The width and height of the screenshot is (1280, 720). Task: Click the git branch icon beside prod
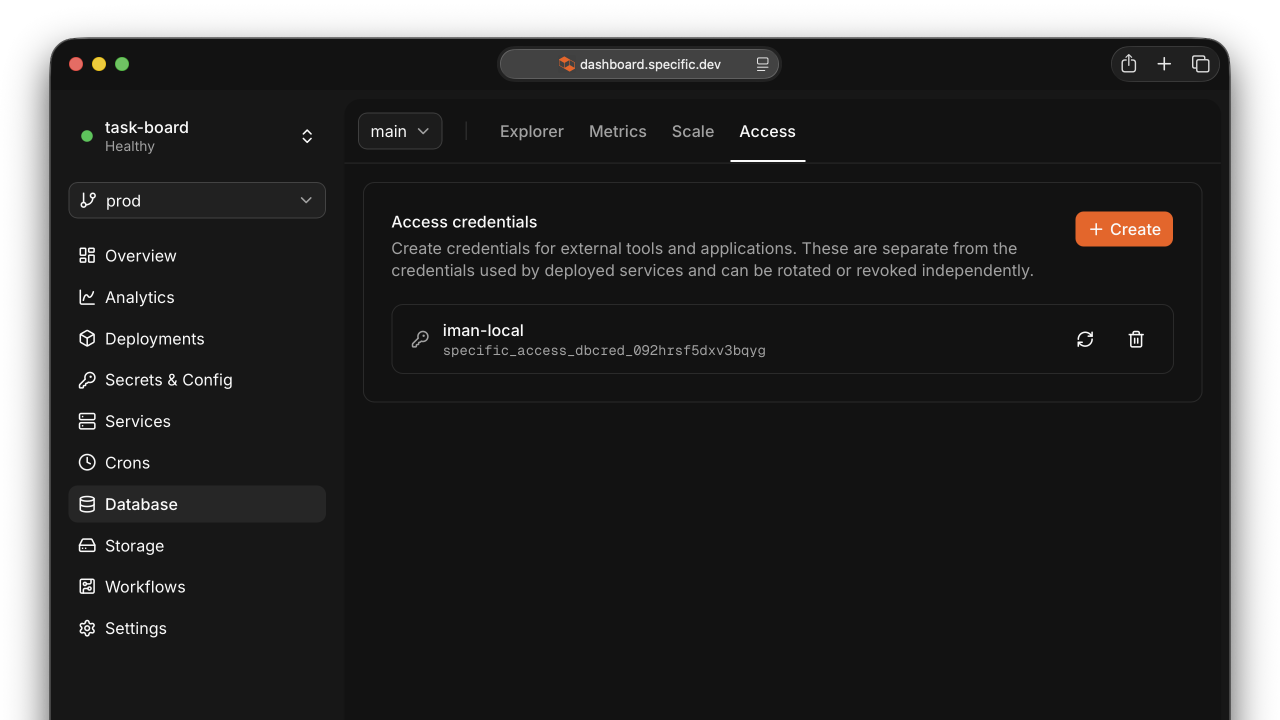tap(88, 200)
